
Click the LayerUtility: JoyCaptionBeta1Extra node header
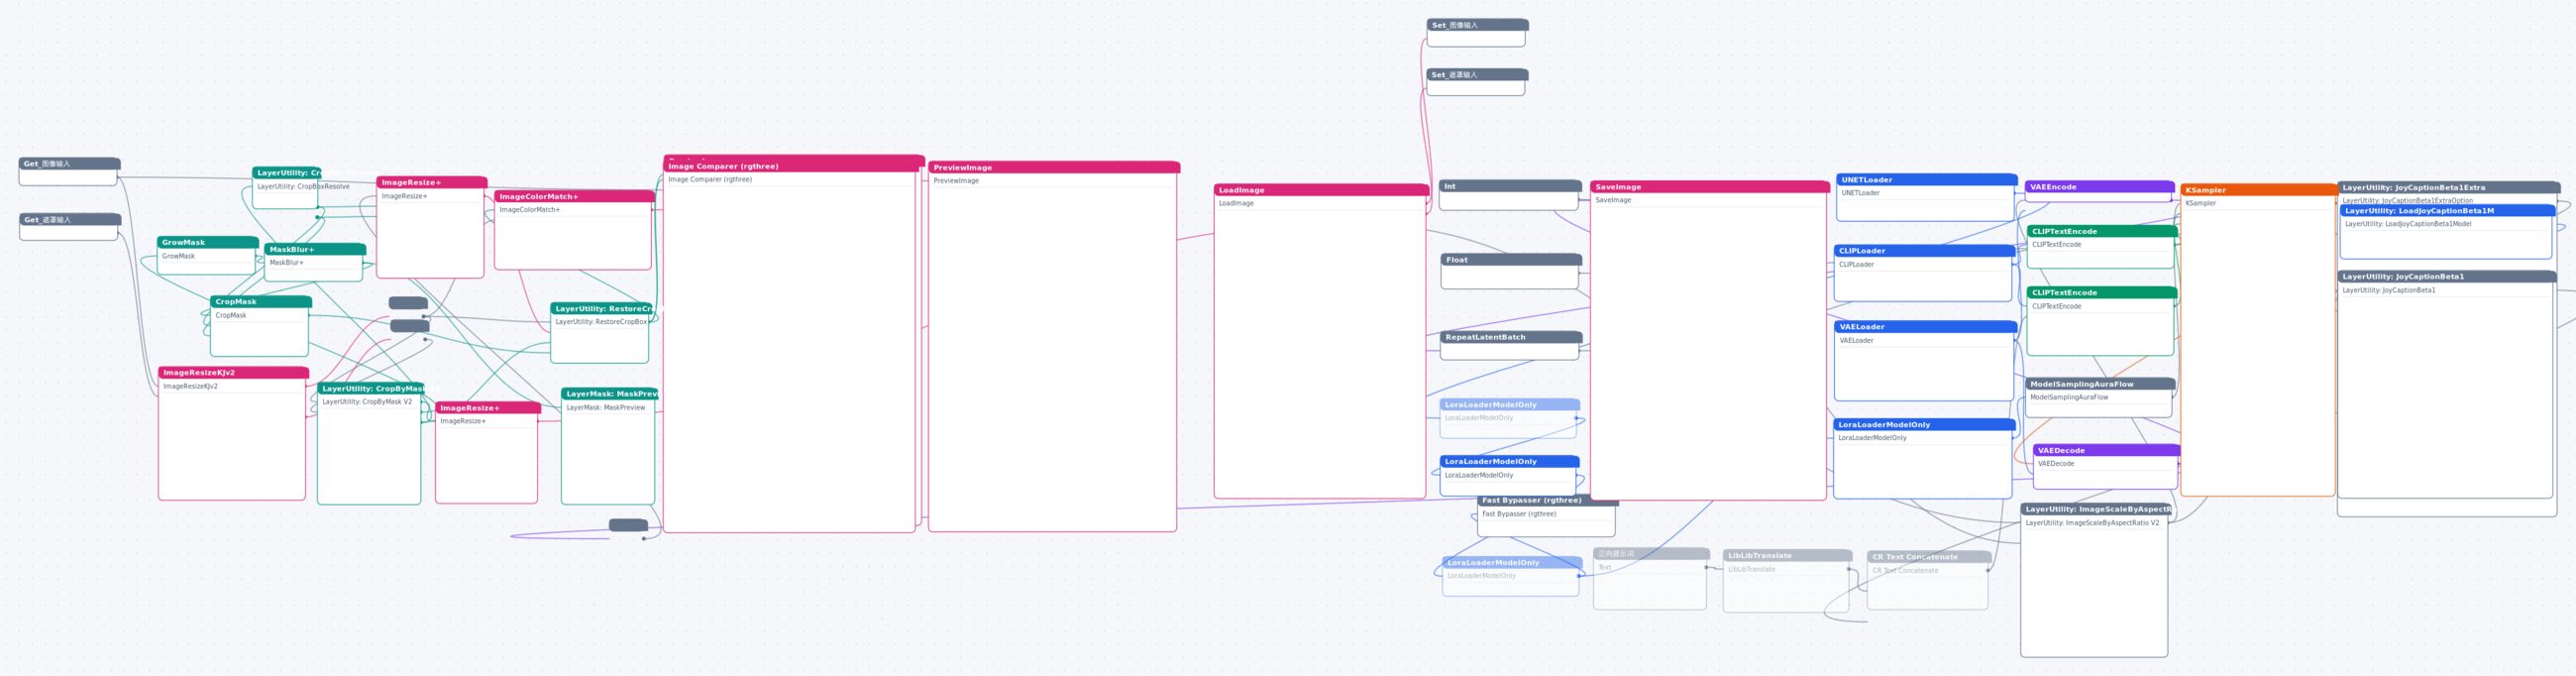point(2449,187)
